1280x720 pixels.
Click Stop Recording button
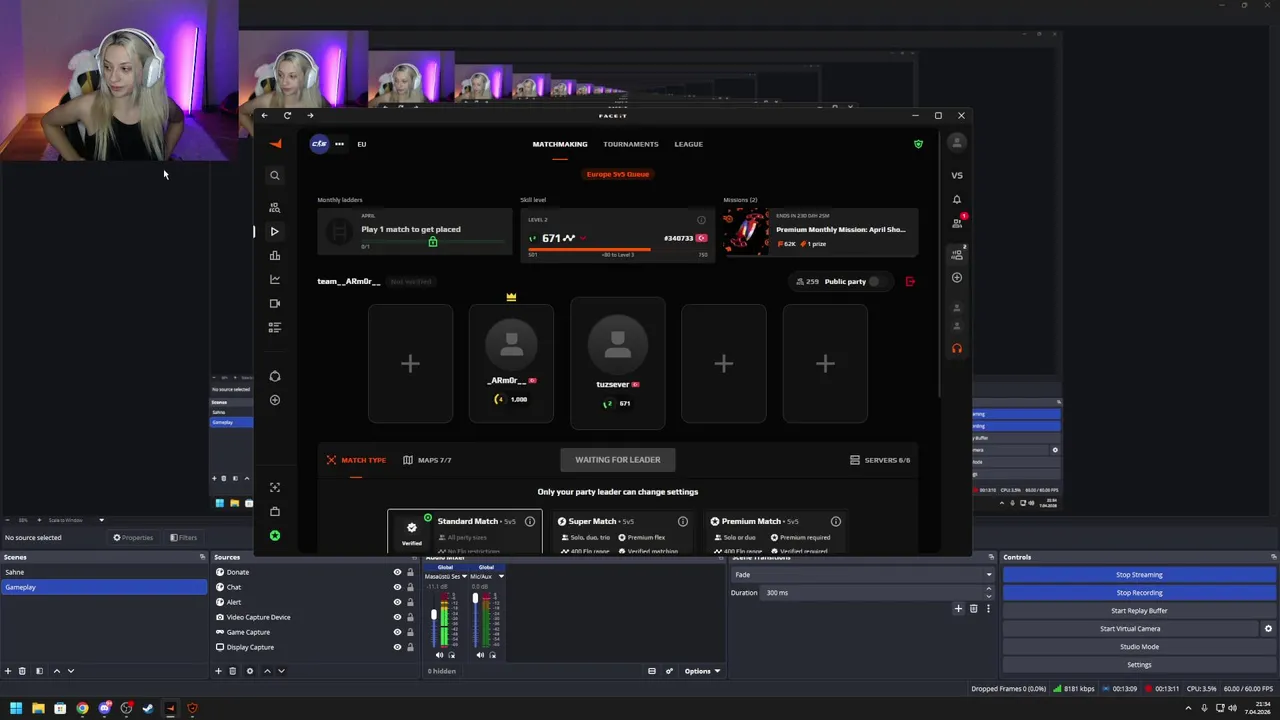[x=1139, y=593]
